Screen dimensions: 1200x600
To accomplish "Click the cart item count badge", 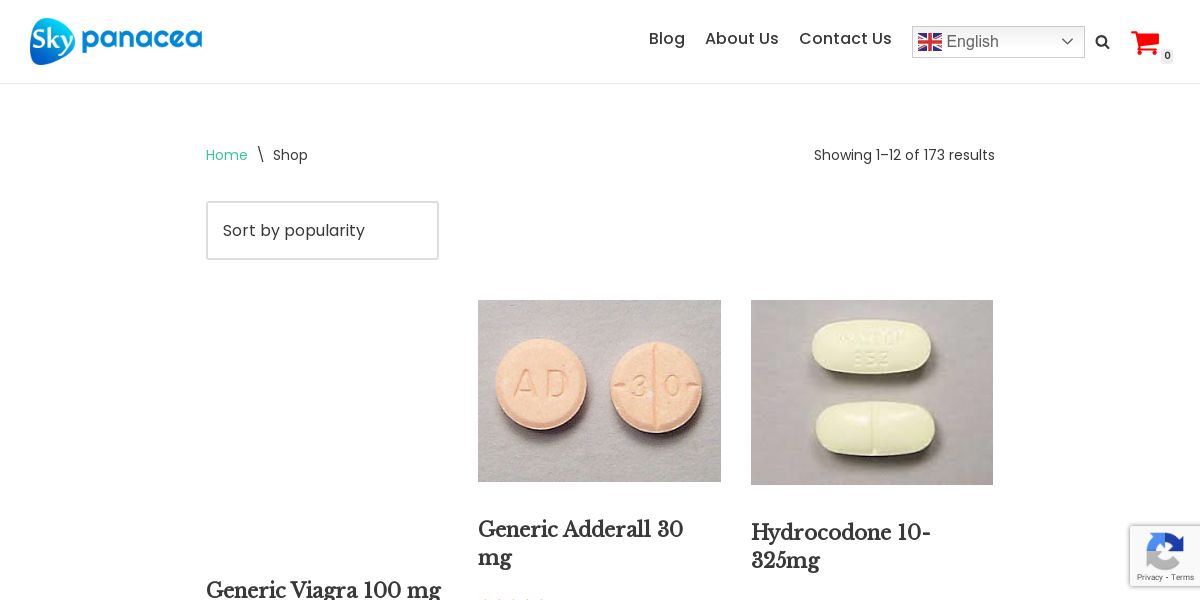I will [x=1167, y=56].
